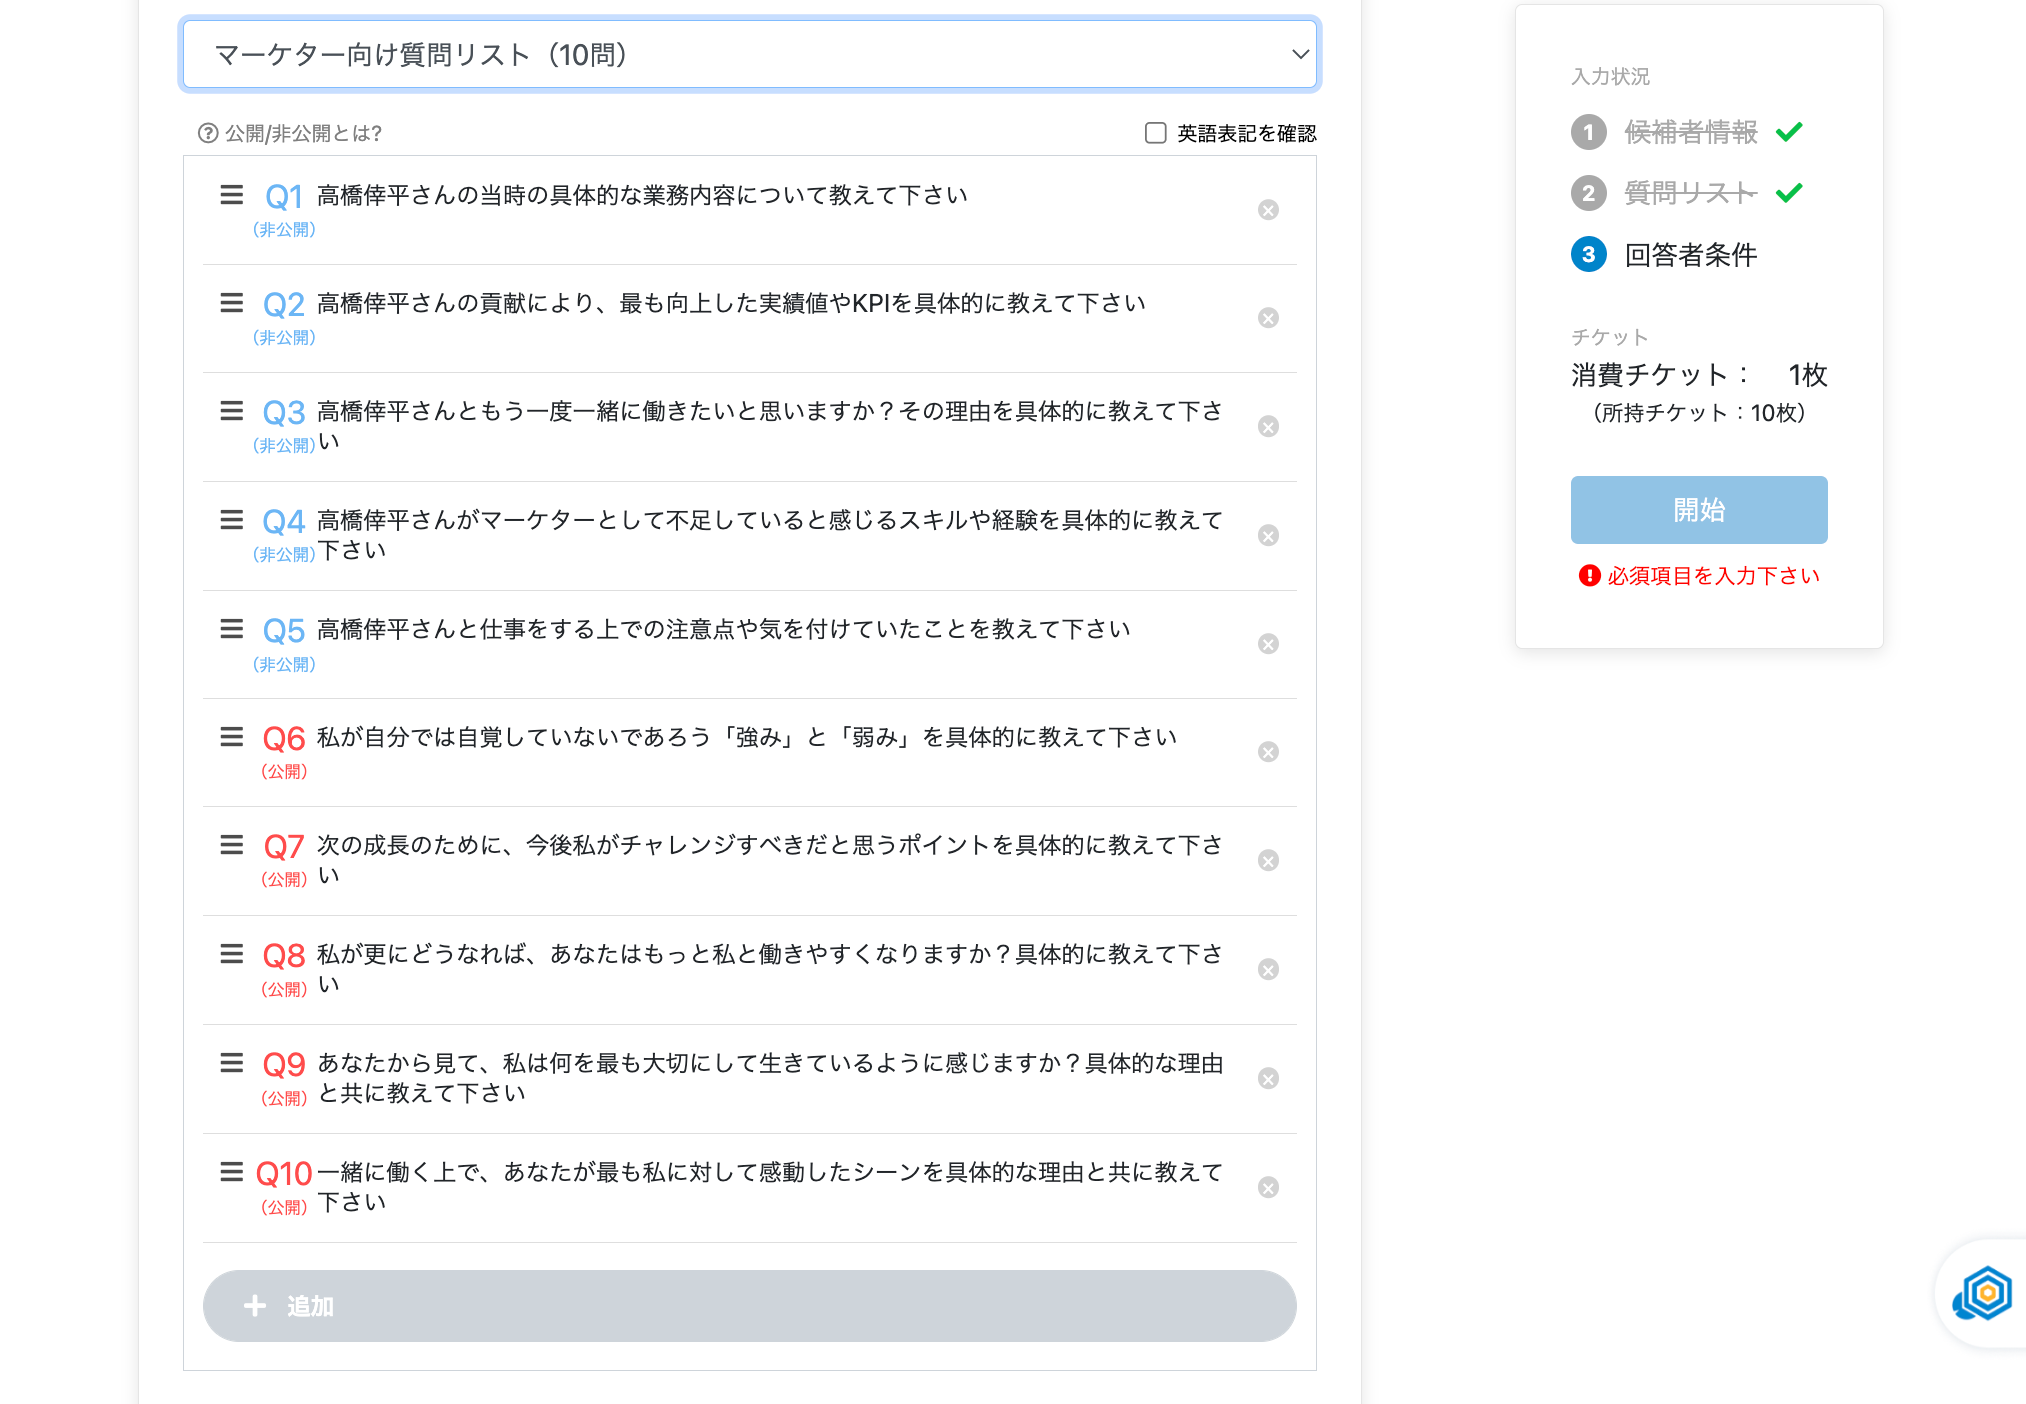Click the 追加 add question button
Screen dimensions: 2026x1404
(750, 1306)
